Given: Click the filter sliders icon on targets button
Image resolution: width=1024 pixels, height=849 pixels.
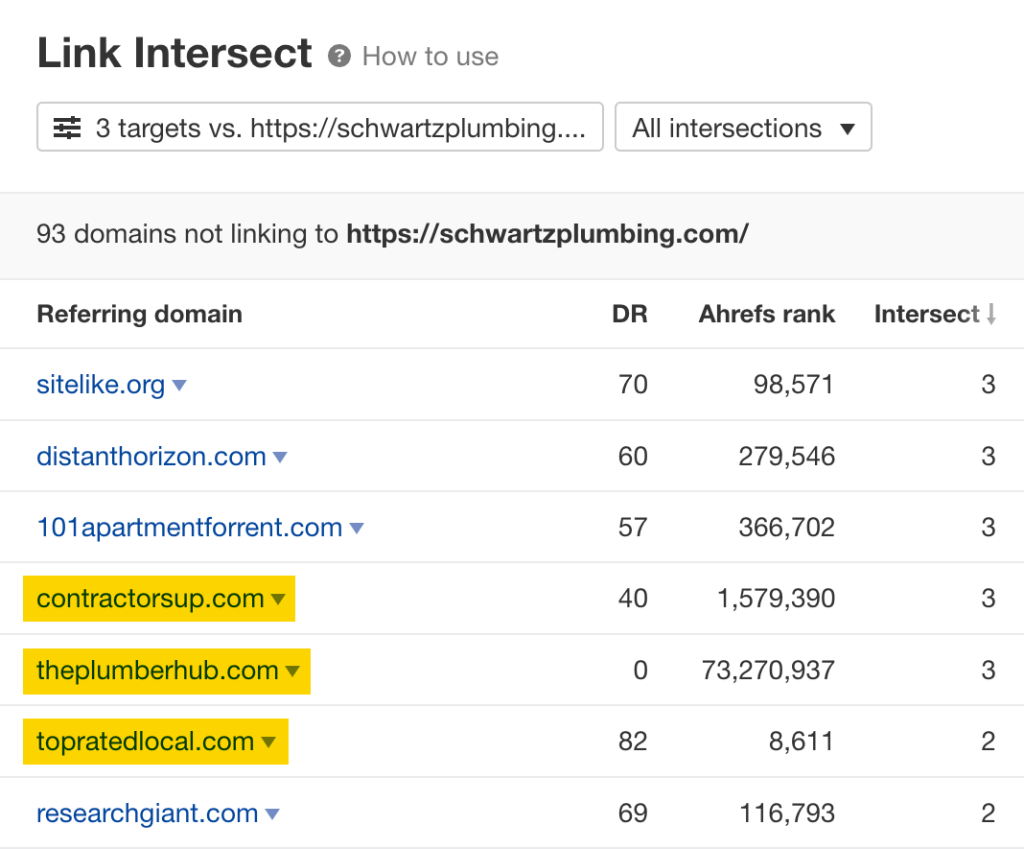Looking at the screenshot, I should tap(66, 127).
